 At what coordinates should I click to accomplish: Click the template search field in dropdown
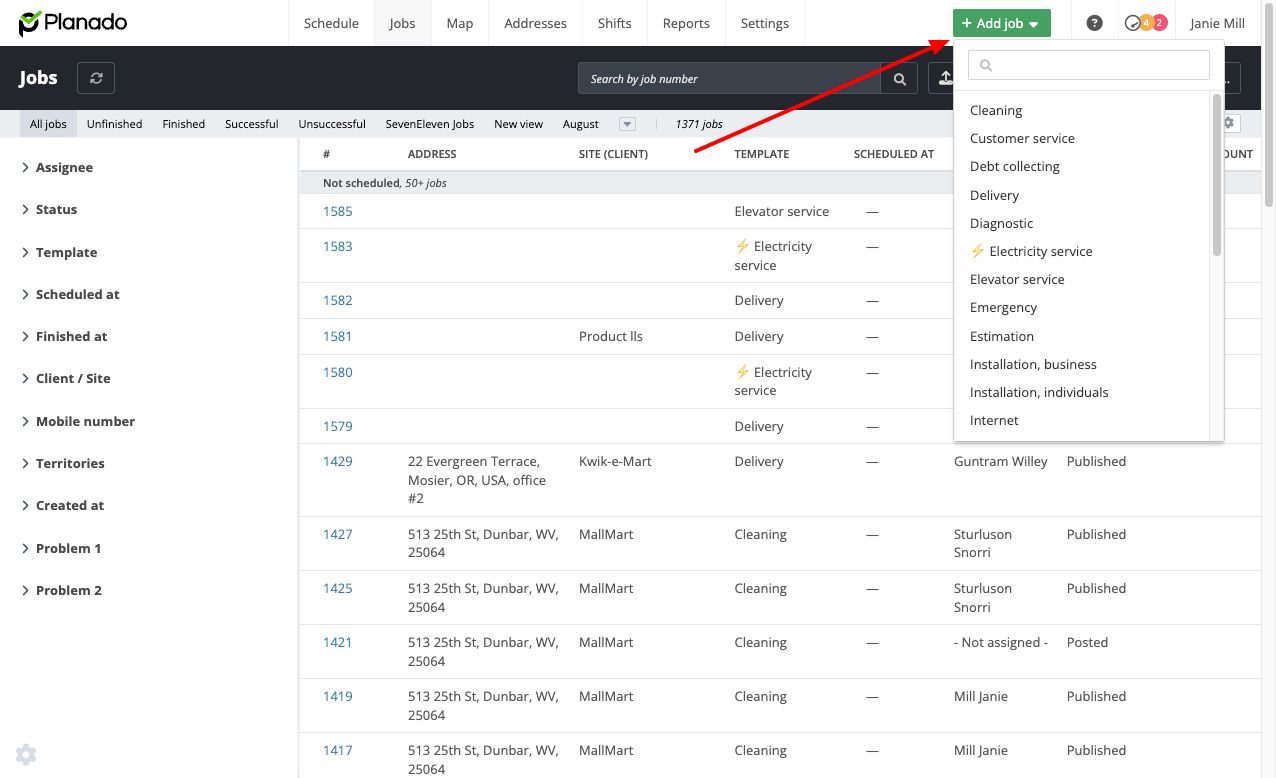click(x=1089, y=65)
